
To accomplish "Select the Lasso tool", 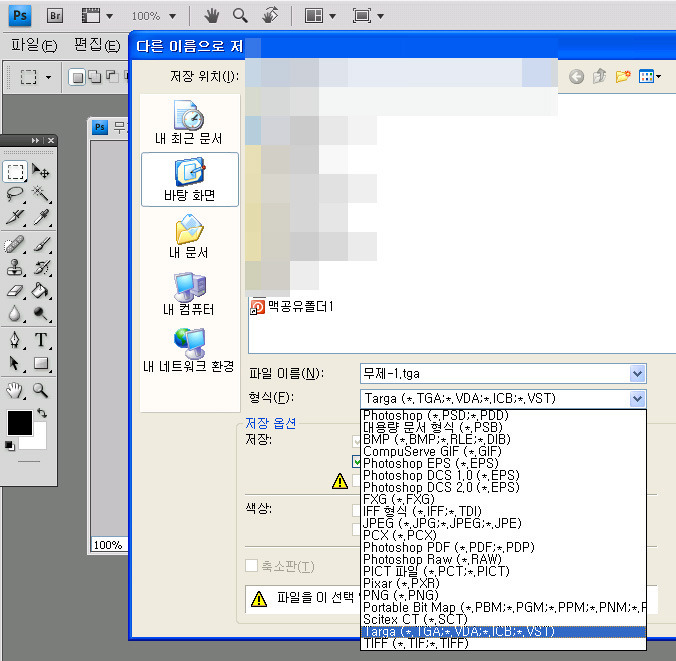I will (16, 194).
